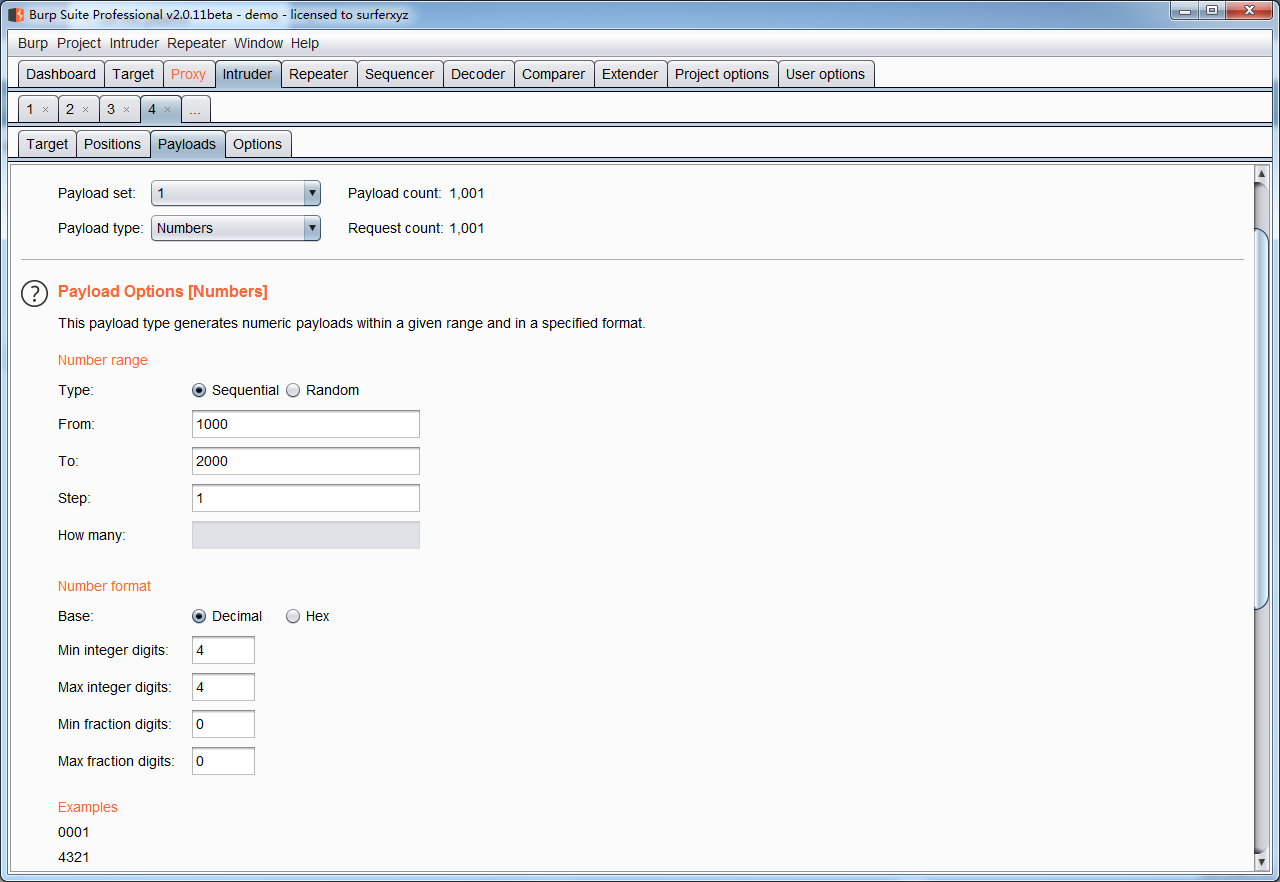
Task: Click the help icon beside Payload Options
Action: pyautogui.click(x=34, y=293)
